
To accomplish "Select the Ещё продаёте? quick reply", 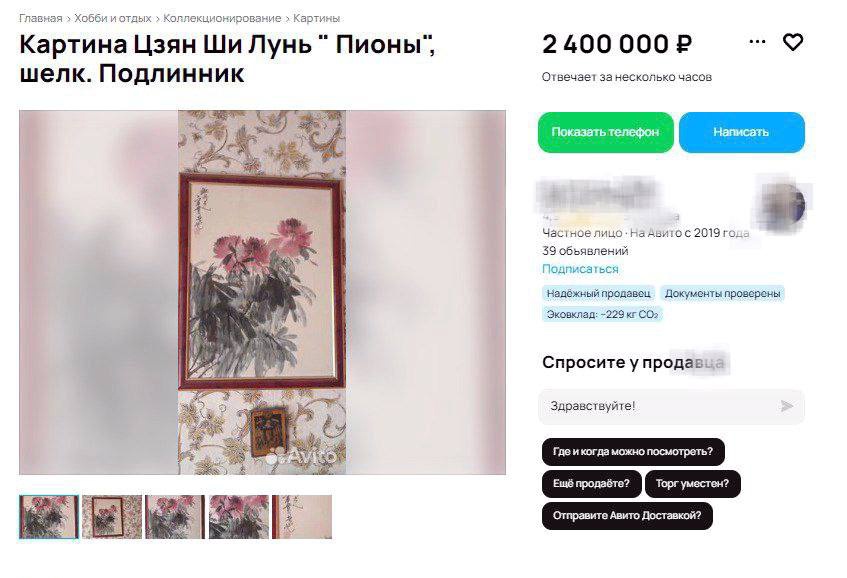I will 591,483.
